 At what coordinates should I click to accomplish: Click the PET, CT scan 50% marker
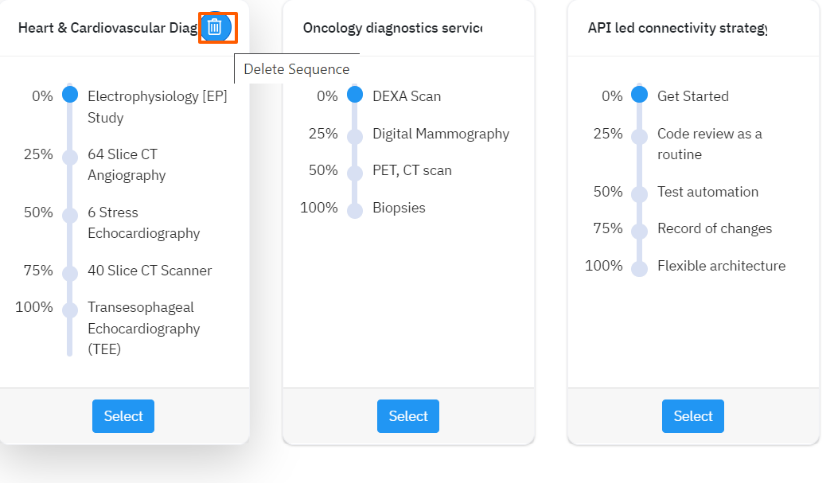pyautogui.click(x=354, y=173)
